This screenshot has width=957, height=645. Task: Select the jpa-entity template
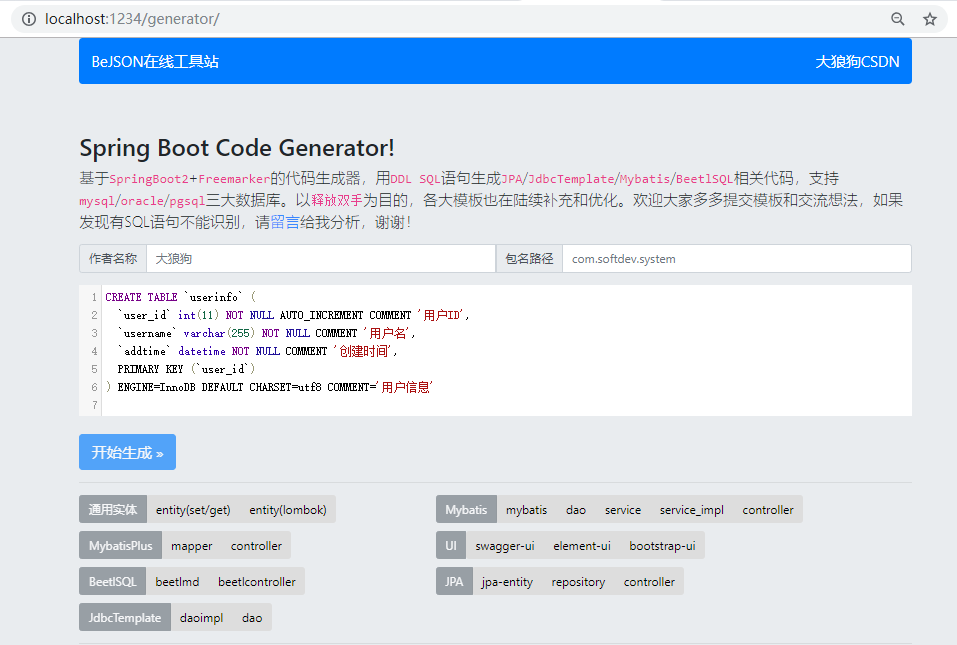tap(507, 582)
